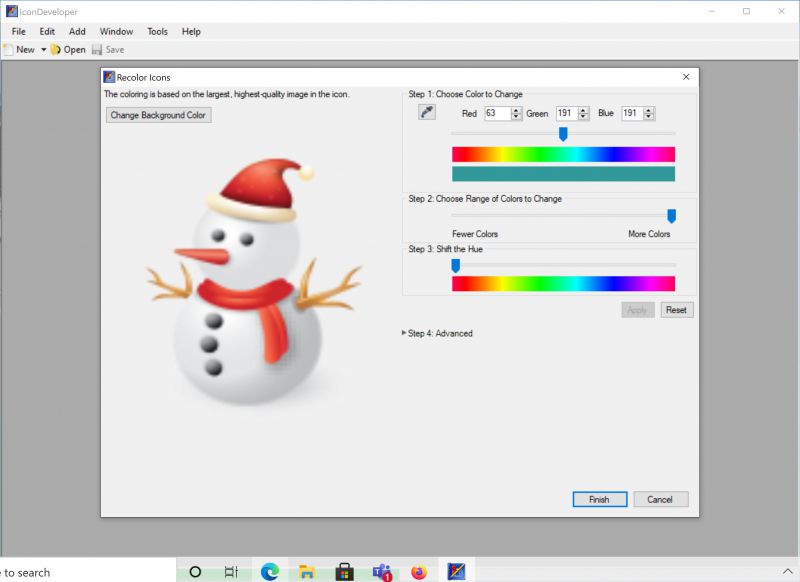This screenshot has height=582, width=800.
Task: Click inside the Red value field
Action: [x=495, y=113]
